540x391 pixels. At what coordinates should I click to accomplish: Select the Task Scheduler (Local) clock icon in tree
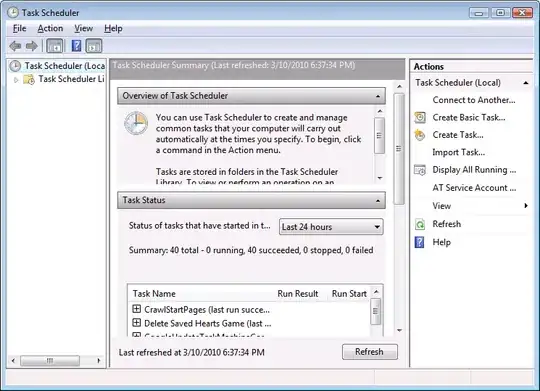(x=15, y=66)
